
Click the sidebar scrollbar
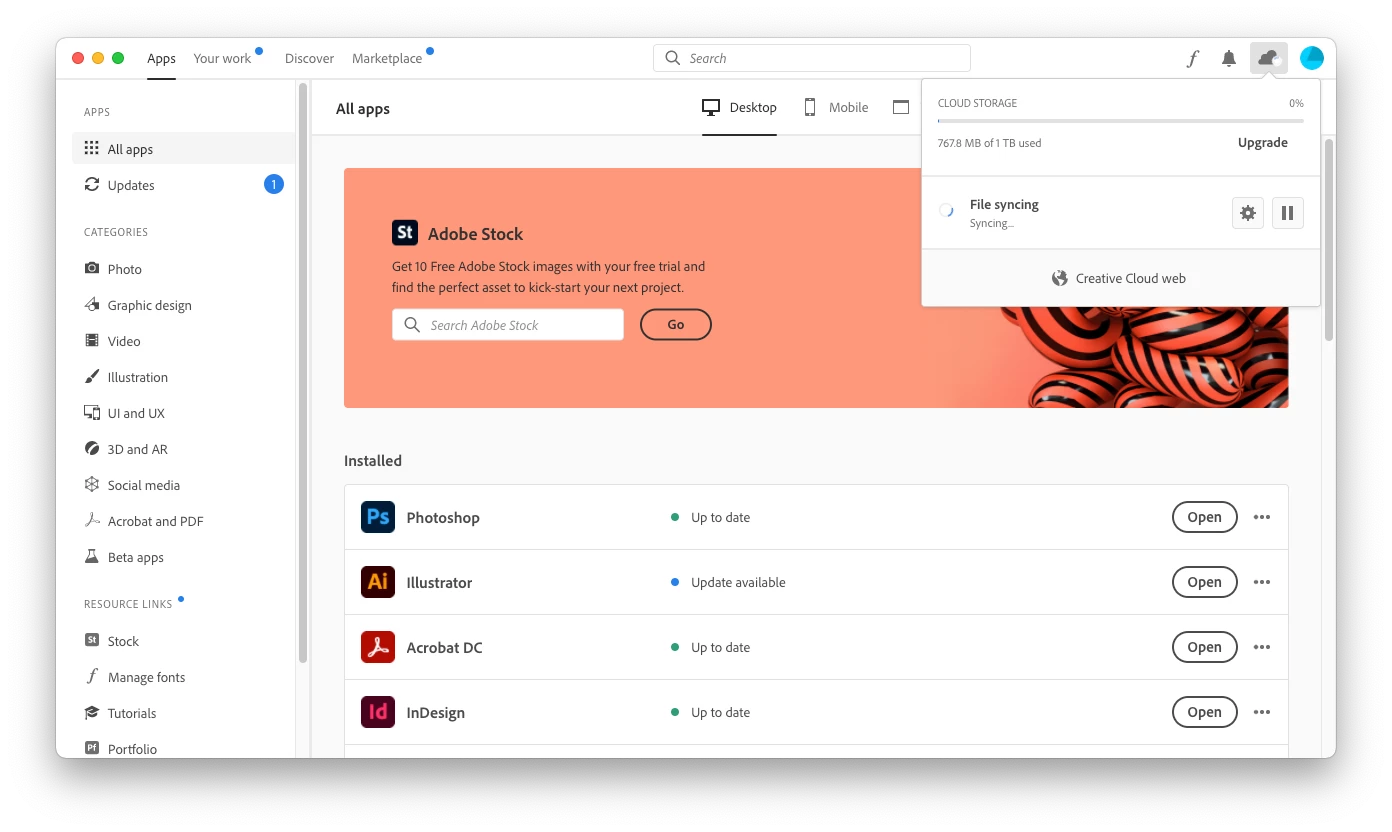303,372
